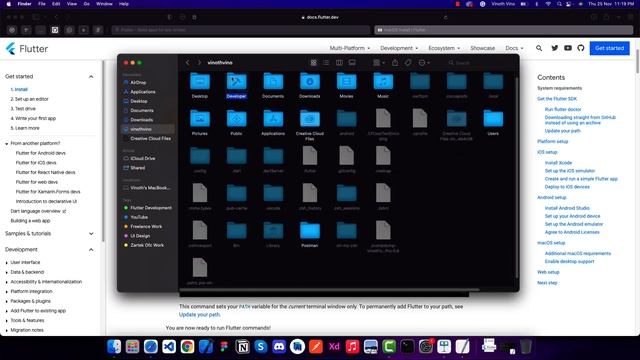Open the Showcase link in navbar

482,48
